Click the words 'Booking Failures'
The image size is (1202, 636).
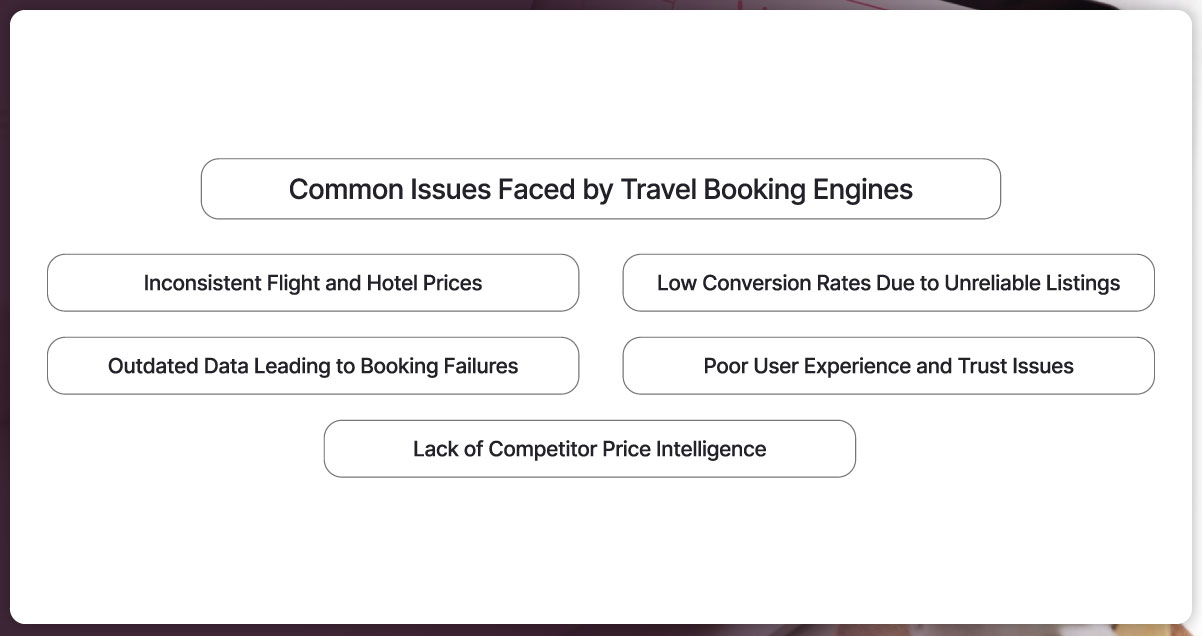click(439, 366)
